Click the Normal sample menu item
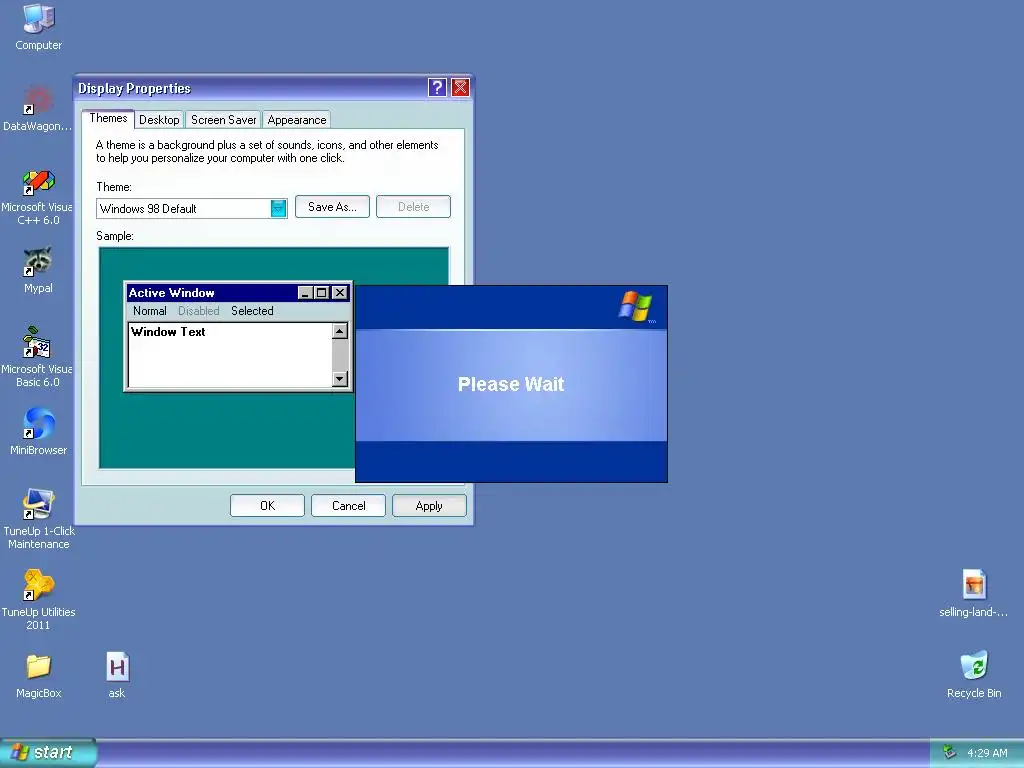Image resolution: width=1024 pixels, height=768 pixels. click(x=150, y=311)
